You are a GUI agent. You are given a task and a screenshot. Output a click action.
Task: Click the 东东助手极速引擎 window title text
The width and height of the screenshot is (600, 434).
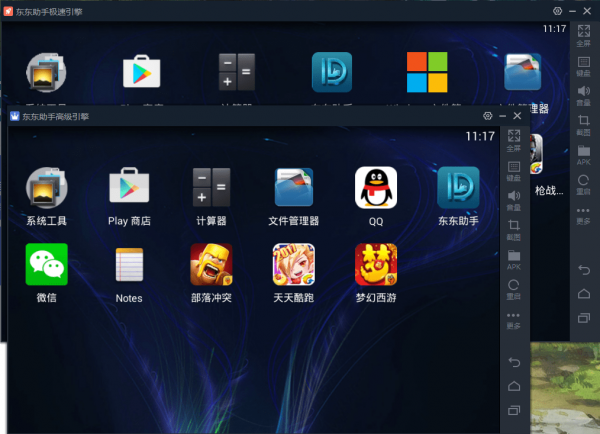49,12
